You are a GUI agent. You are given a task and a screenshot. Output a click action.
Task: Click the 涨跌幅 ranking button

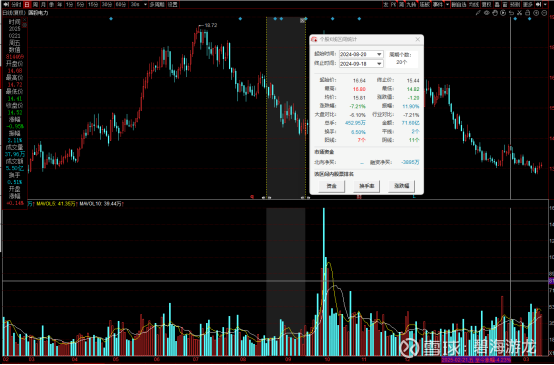401,186
